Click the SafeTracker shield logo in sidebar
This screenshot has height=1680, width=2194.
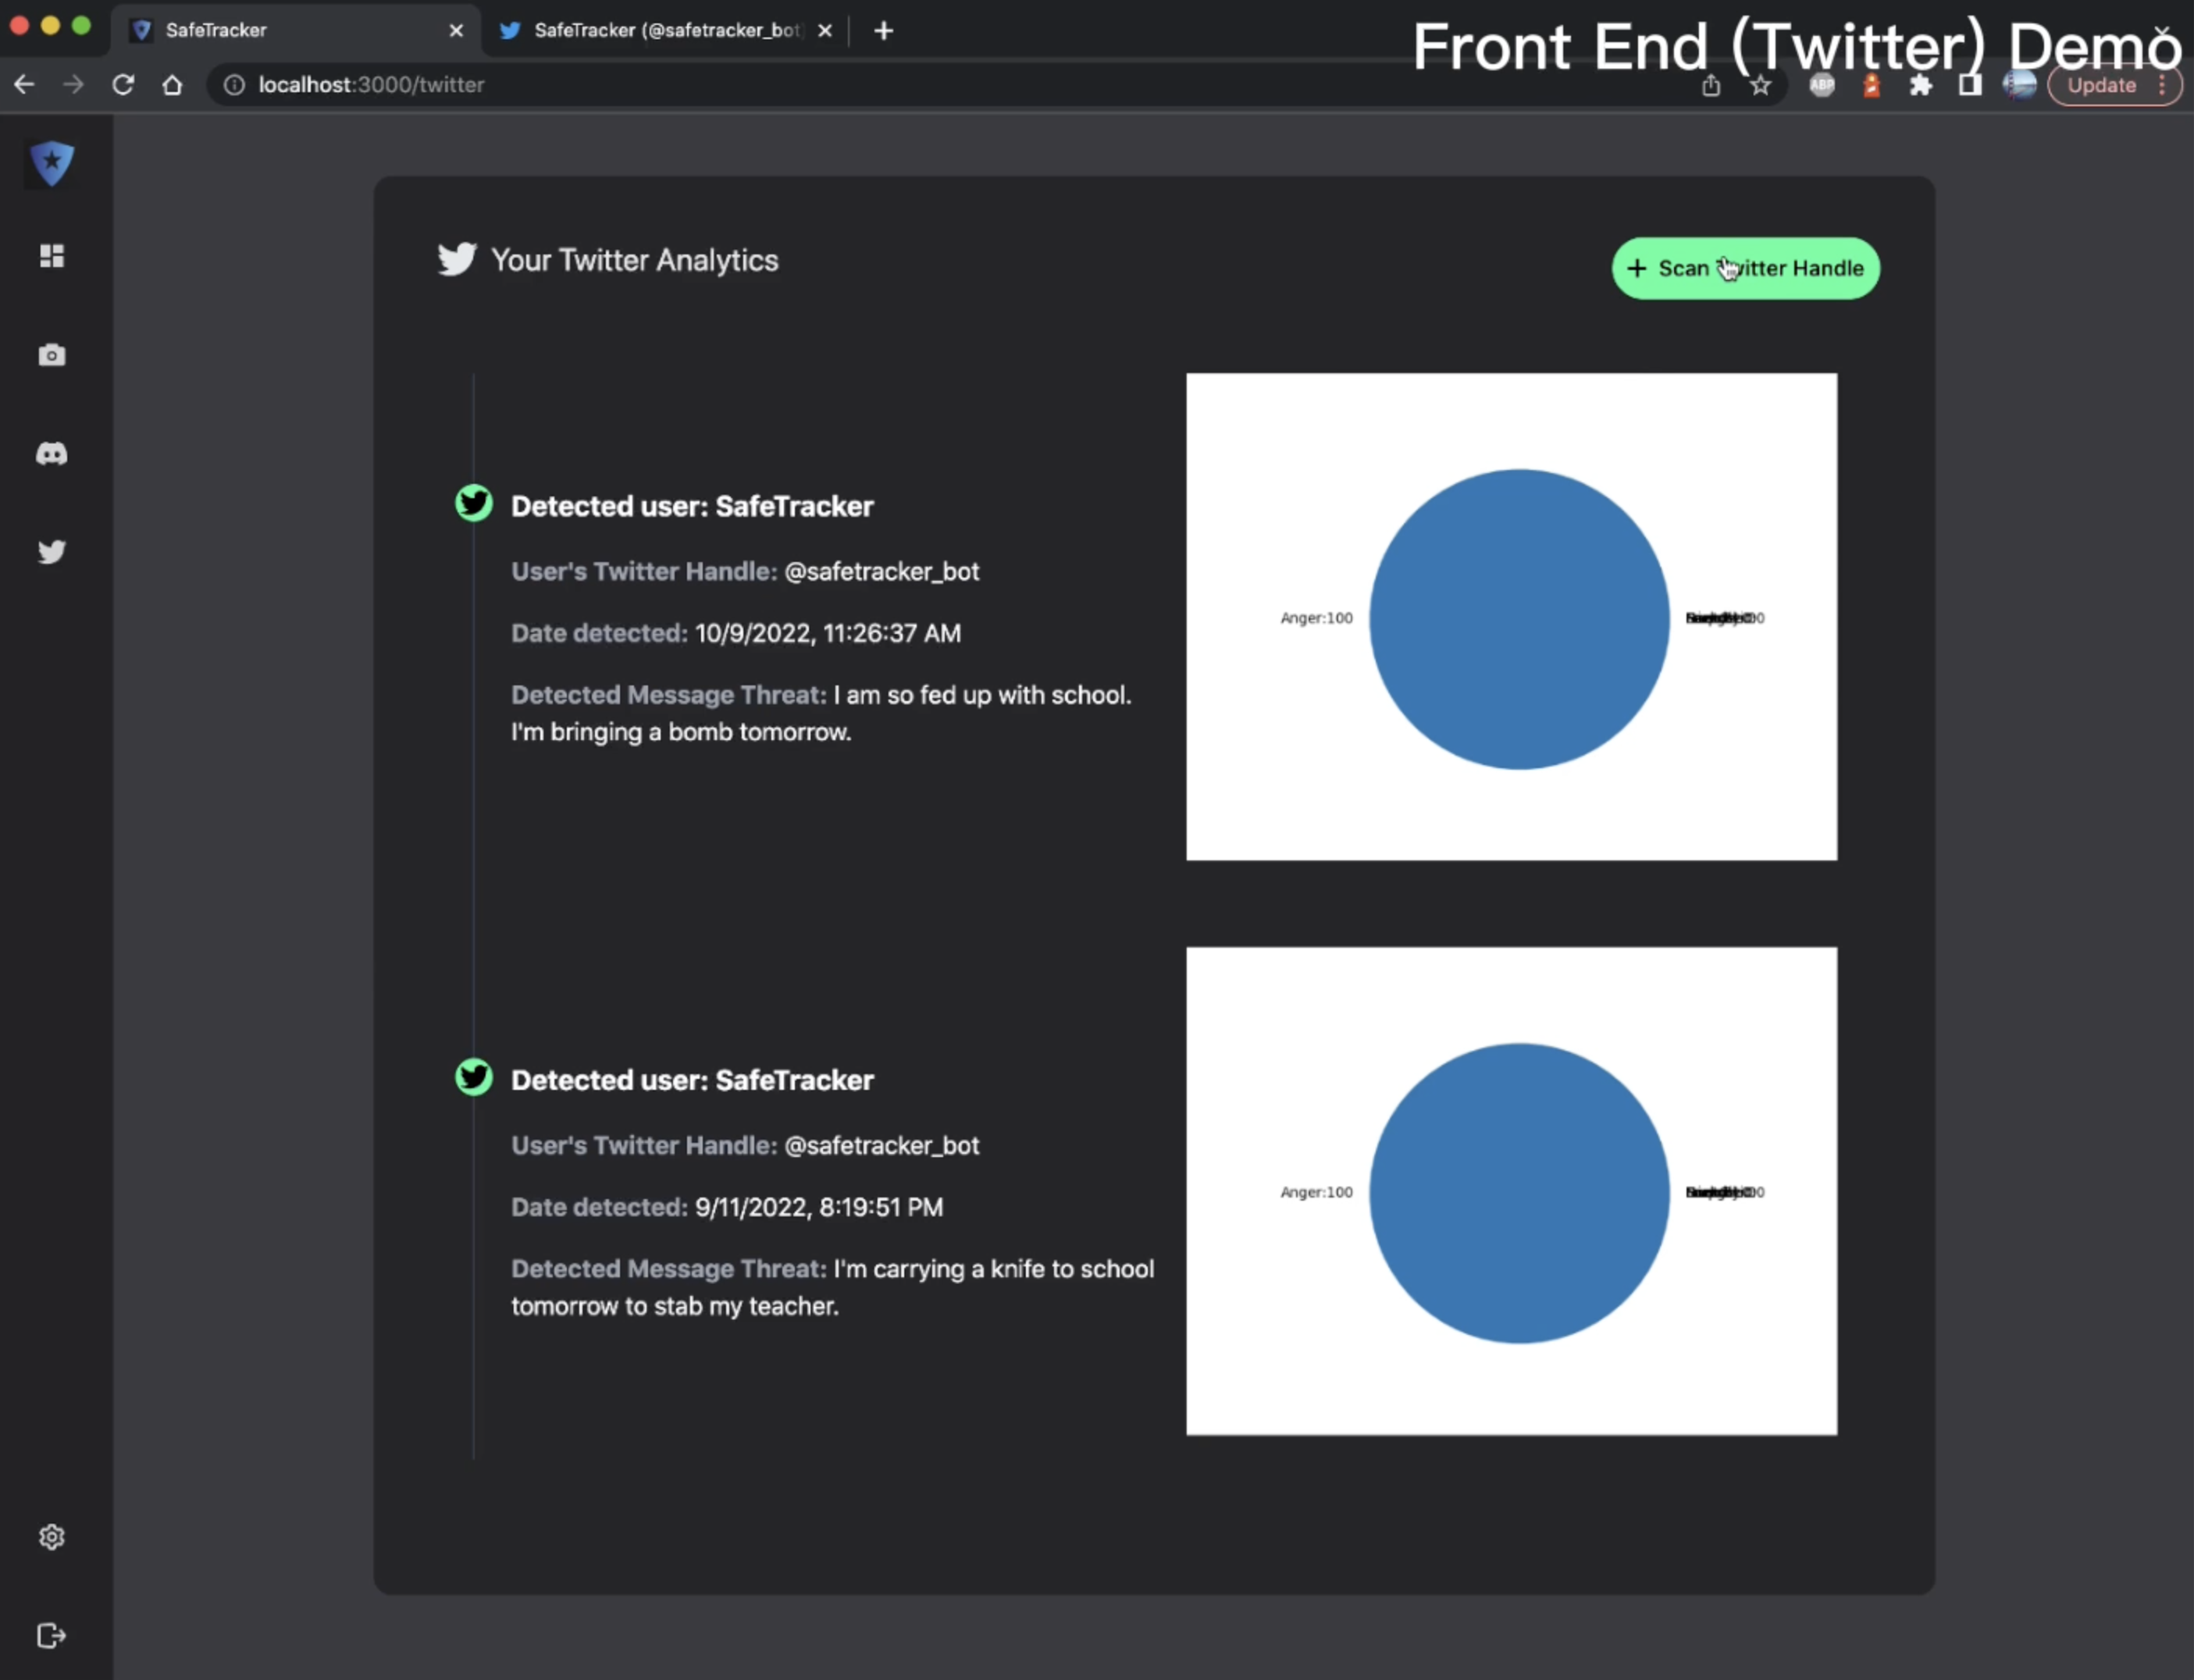pos(52,163)
